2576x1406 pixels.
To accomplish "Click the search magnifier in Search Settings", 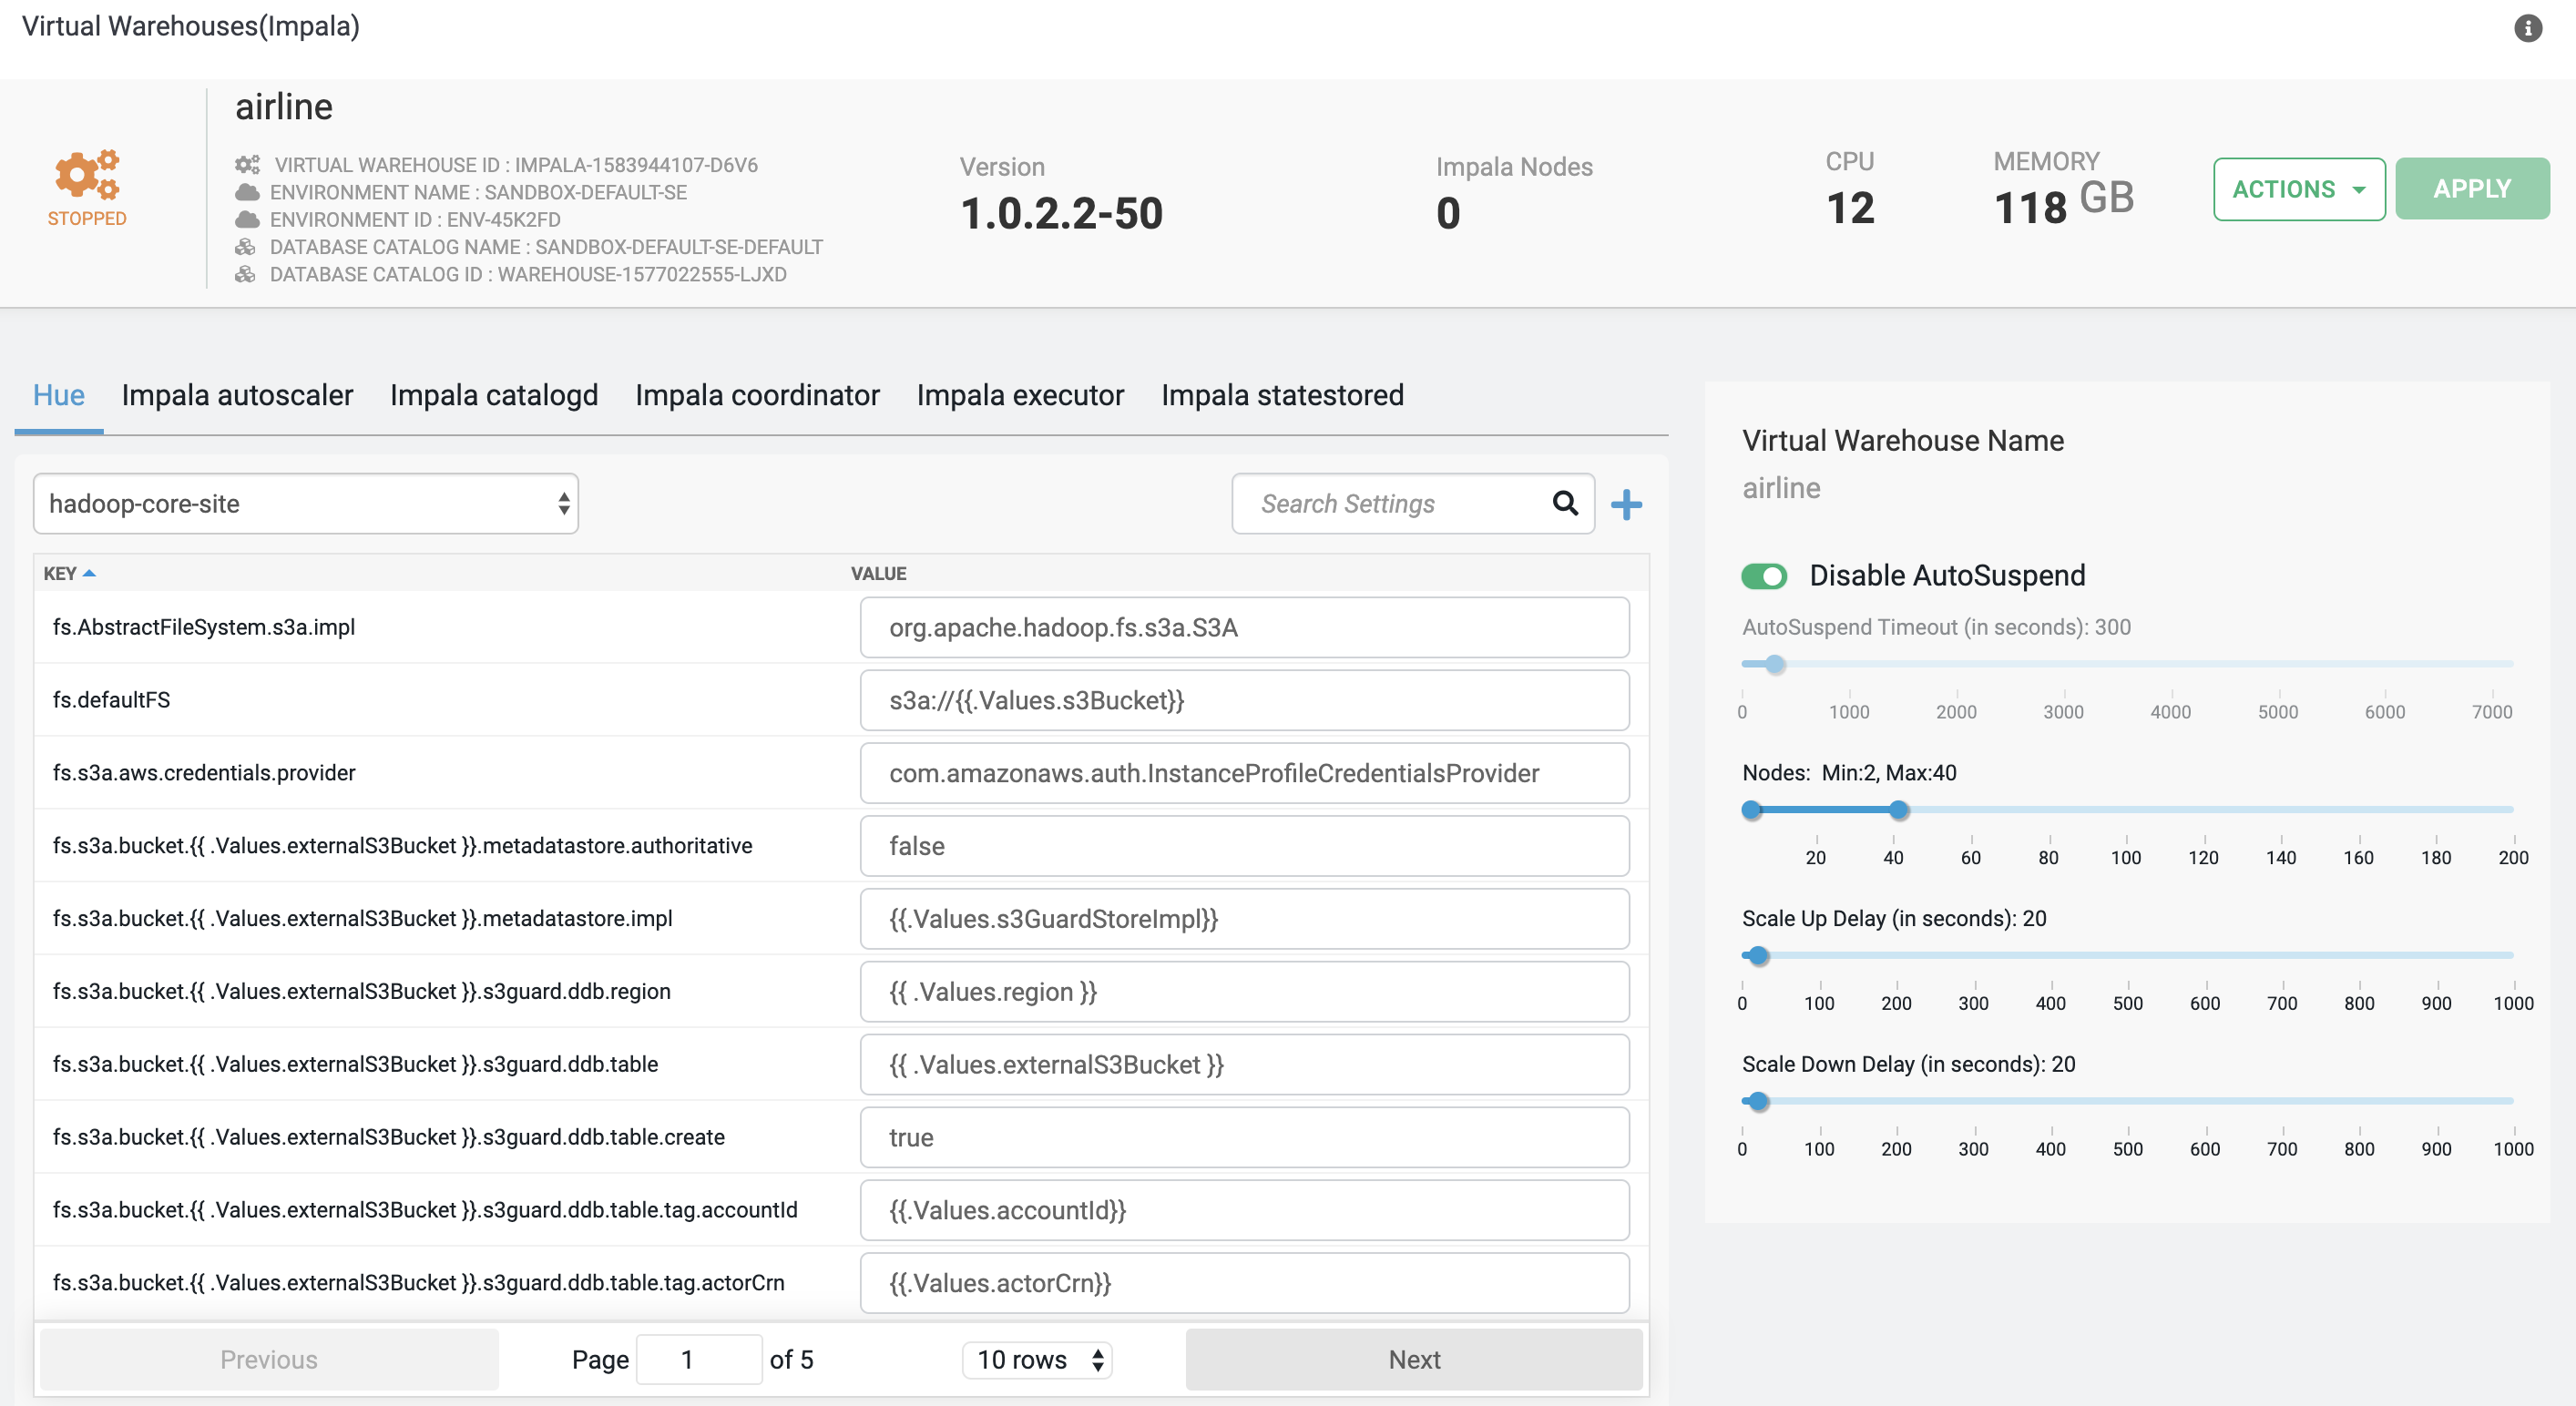I will (1563, 503).
